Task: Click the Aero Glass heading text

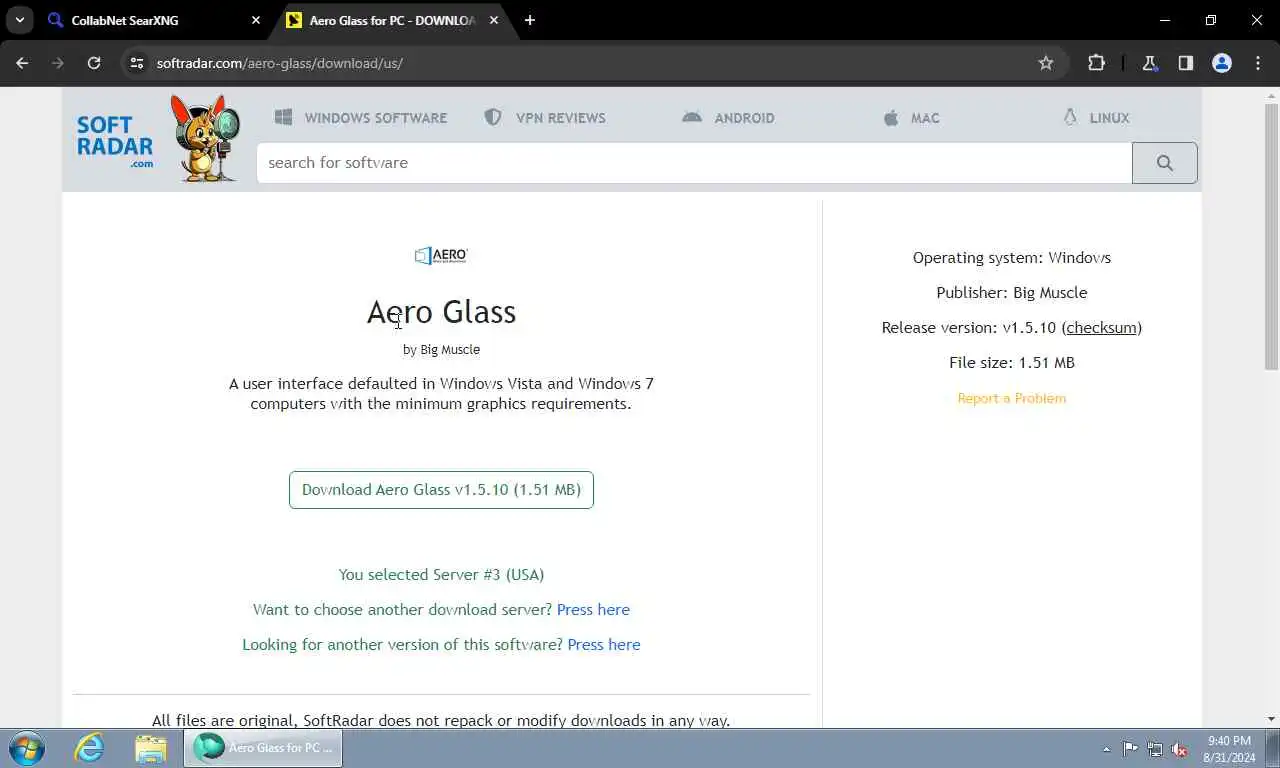Action: [441, 312]
